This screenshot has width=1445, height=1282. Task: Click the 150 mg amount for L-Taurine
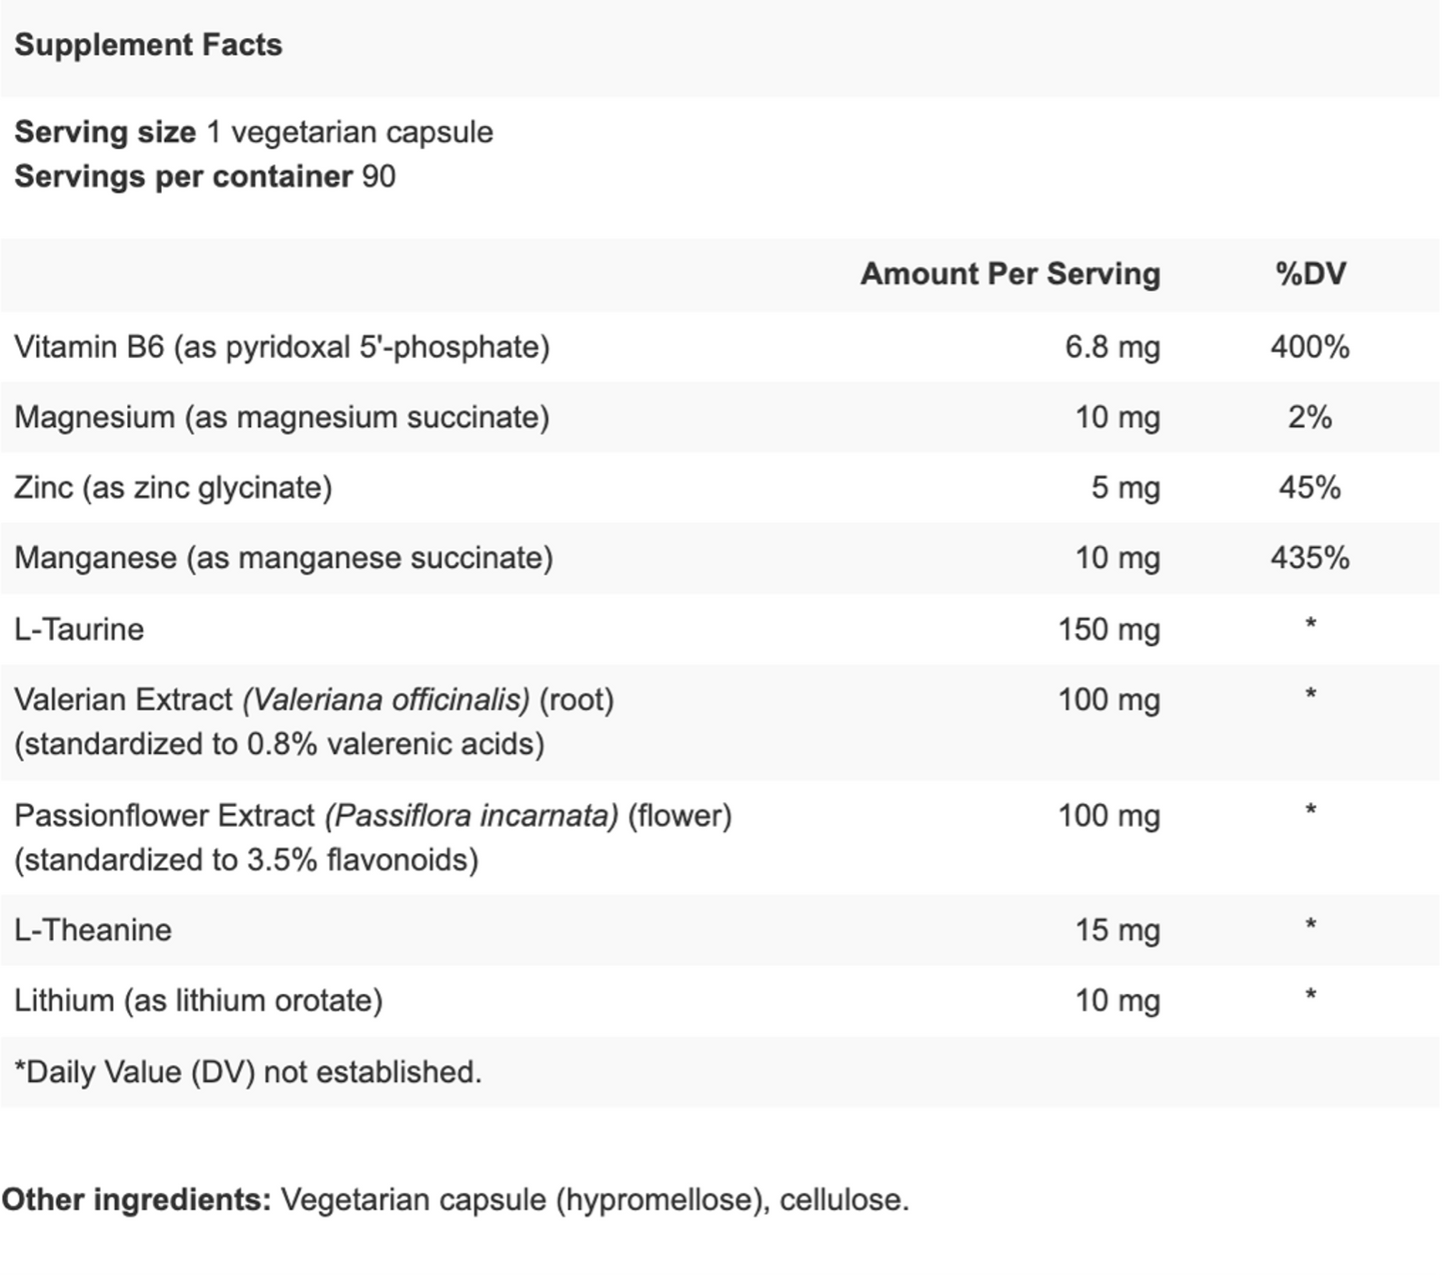[x=1109, y=629]
